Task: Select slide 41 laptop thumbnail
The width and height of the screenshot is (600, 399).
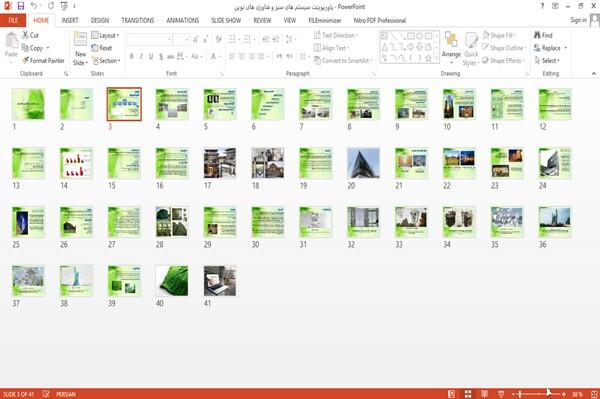Action: coord(220,281)
